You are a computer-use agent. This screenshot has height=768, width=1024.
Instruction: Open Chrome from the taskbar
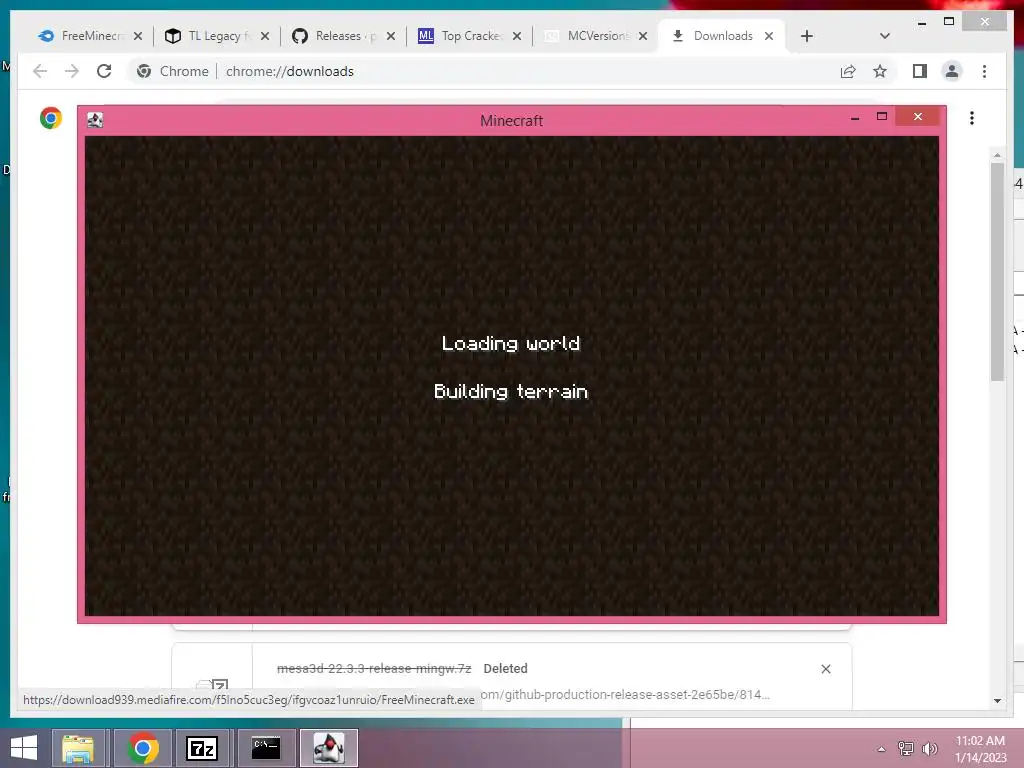(142, 748)
